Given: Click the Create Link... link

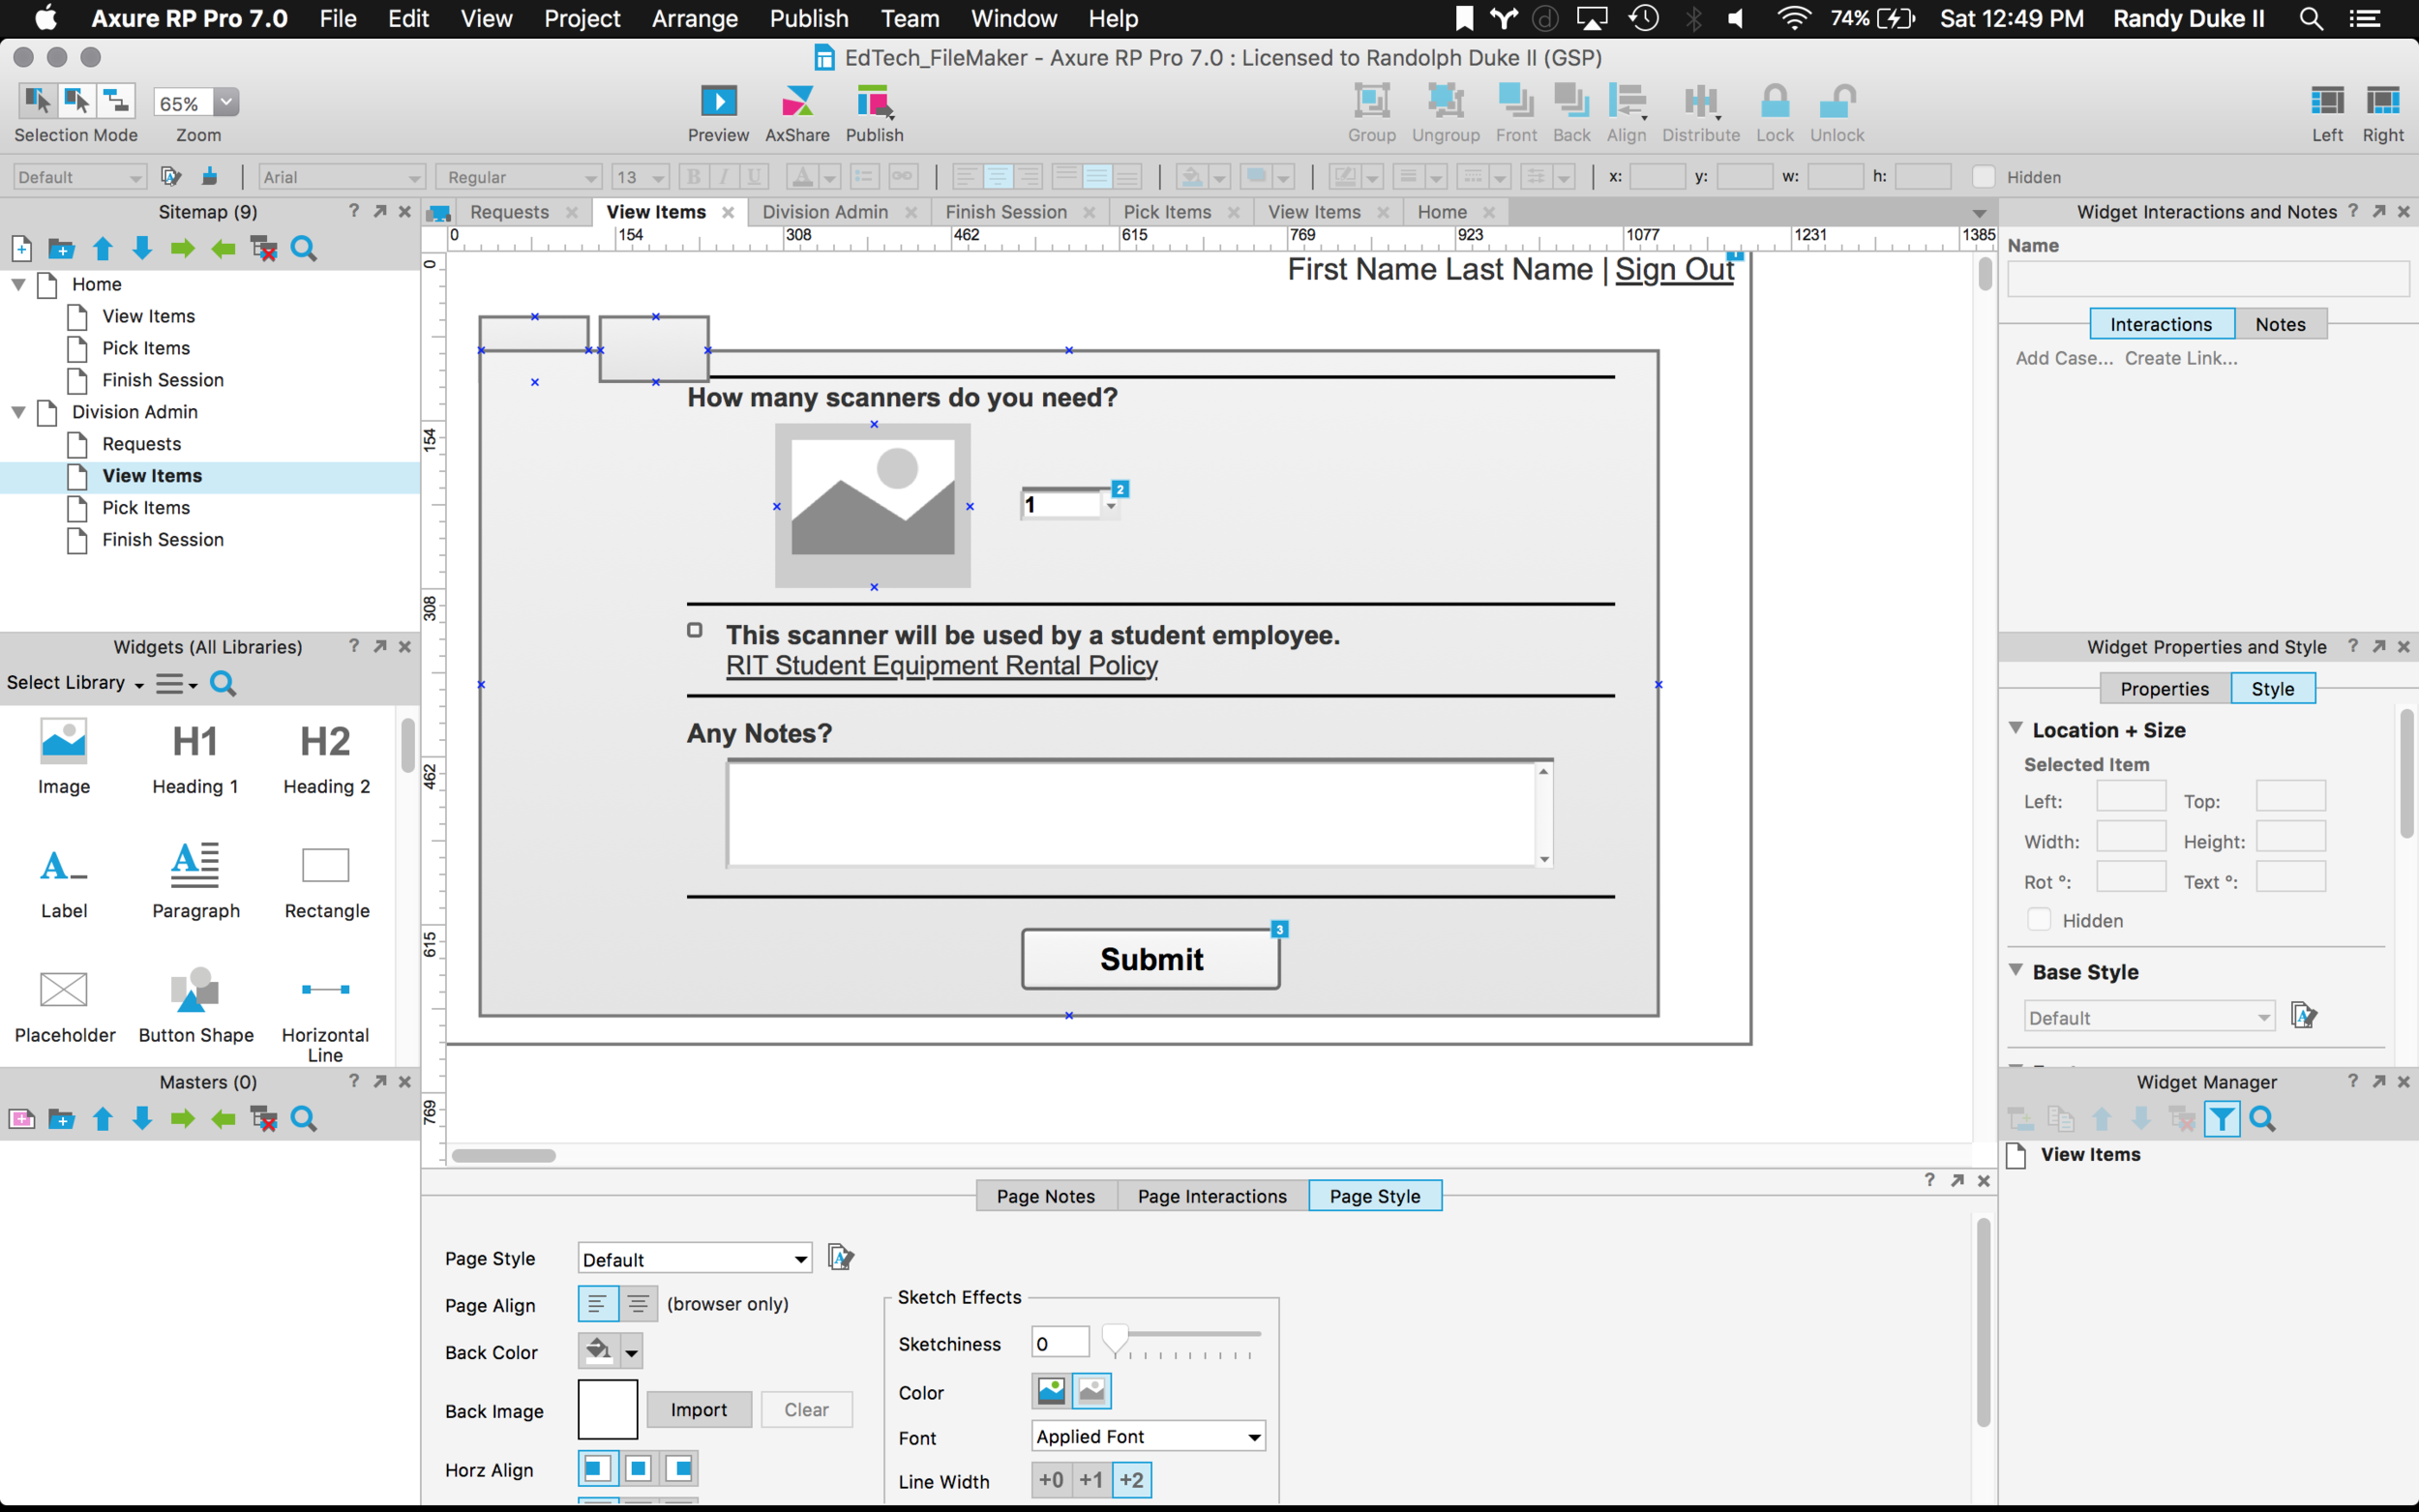Looking at the screenshot, I should pos(2181,358).
